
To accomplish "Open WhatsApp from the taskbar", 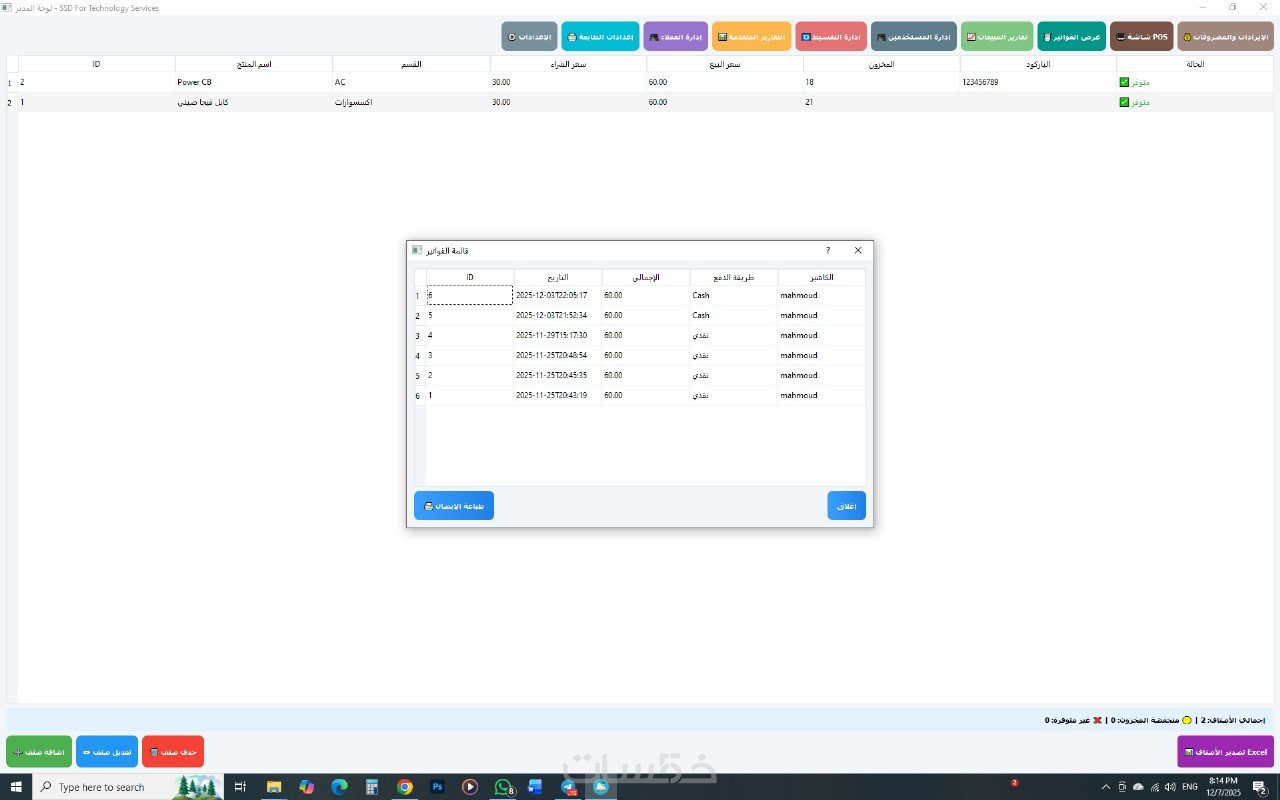I will [x=503, y=787].
